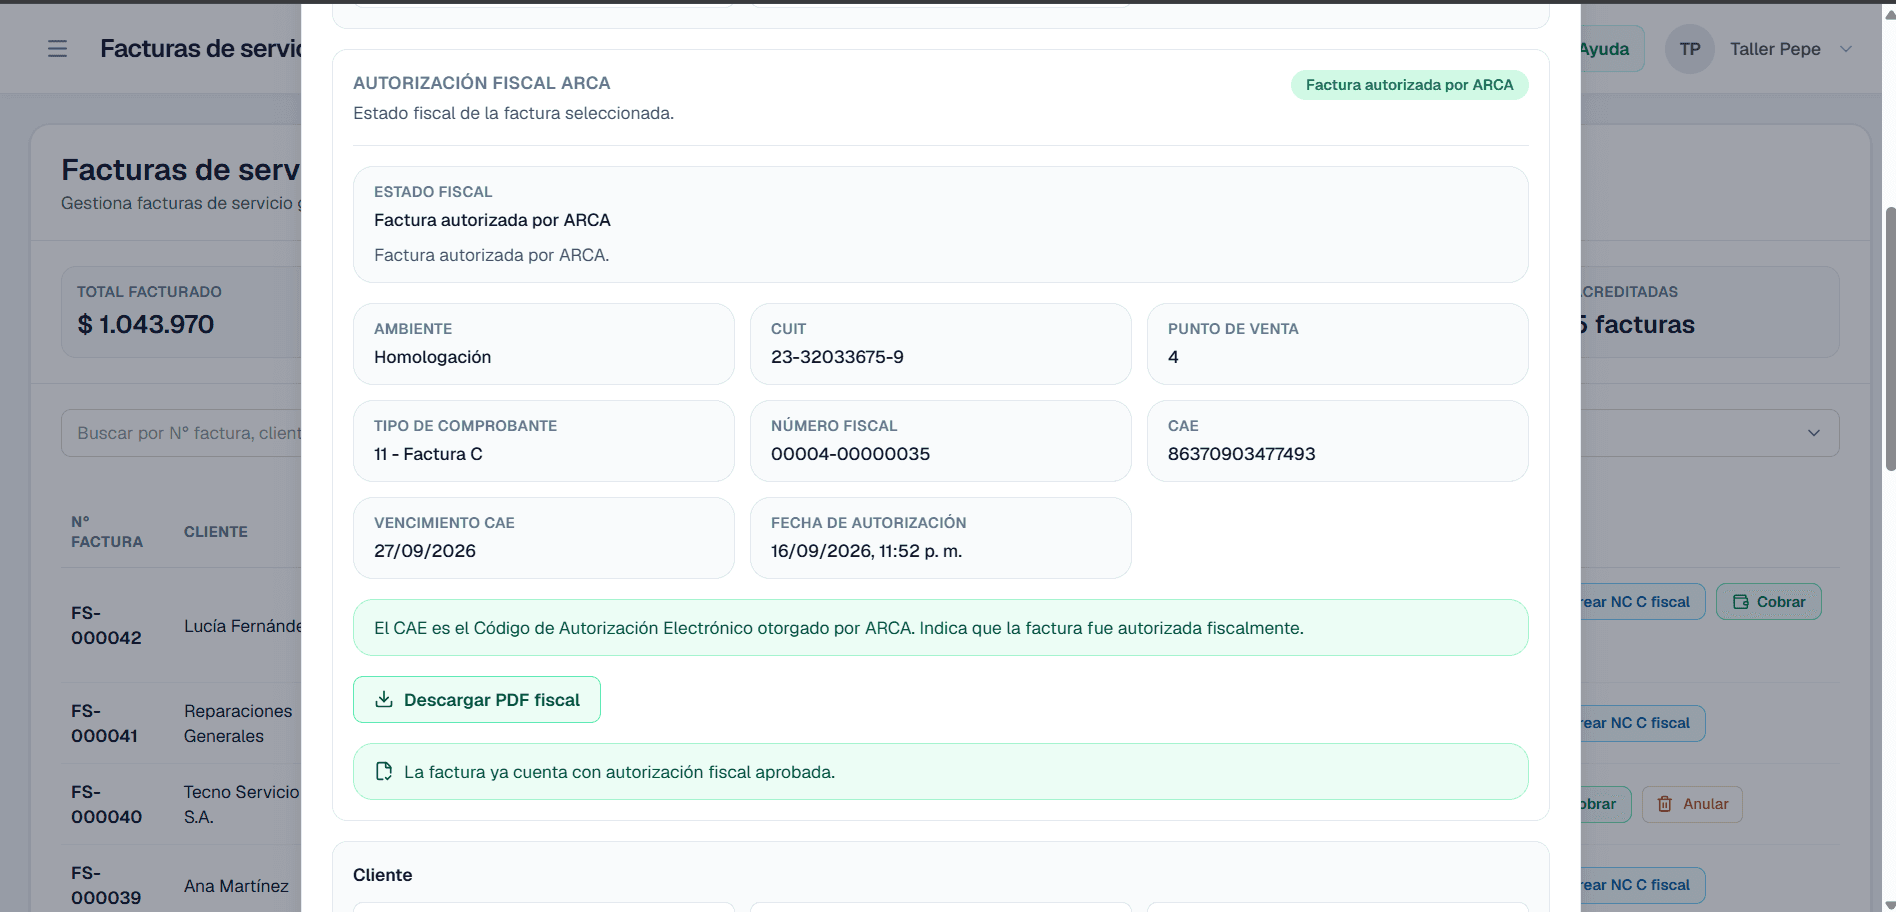Viewport: 1896px width, 912px height.
Task: Select invoice FS-000040 in the list
Action: pos(106,804)
